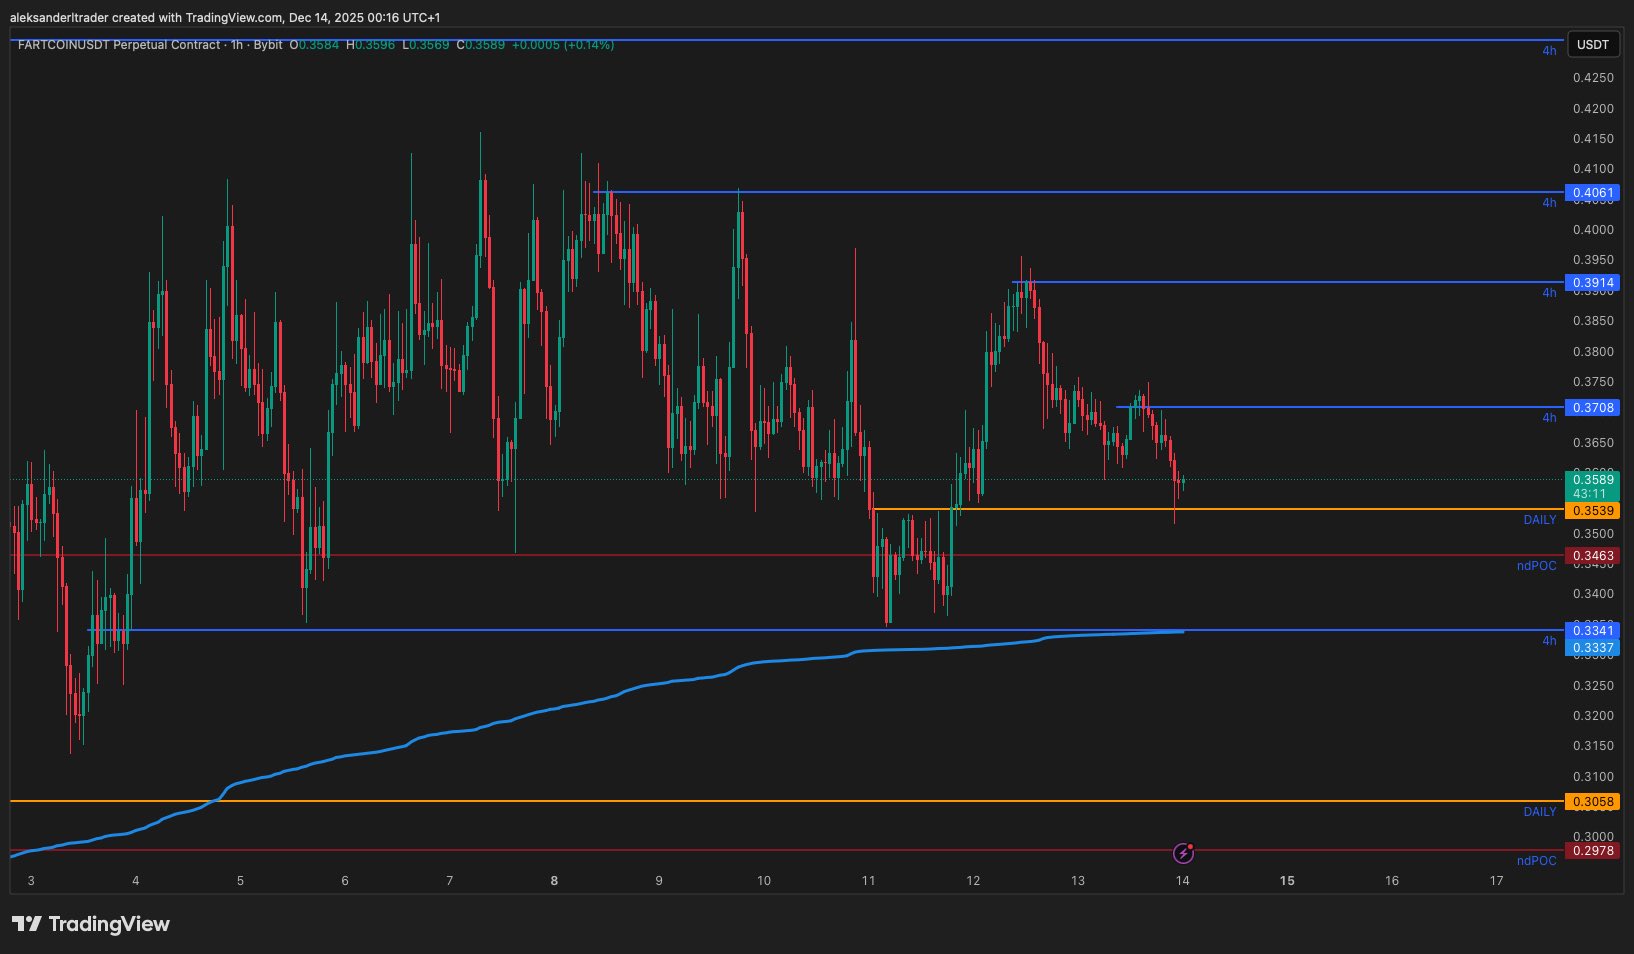Click the 0.3708 price level label

(1592, 408)
